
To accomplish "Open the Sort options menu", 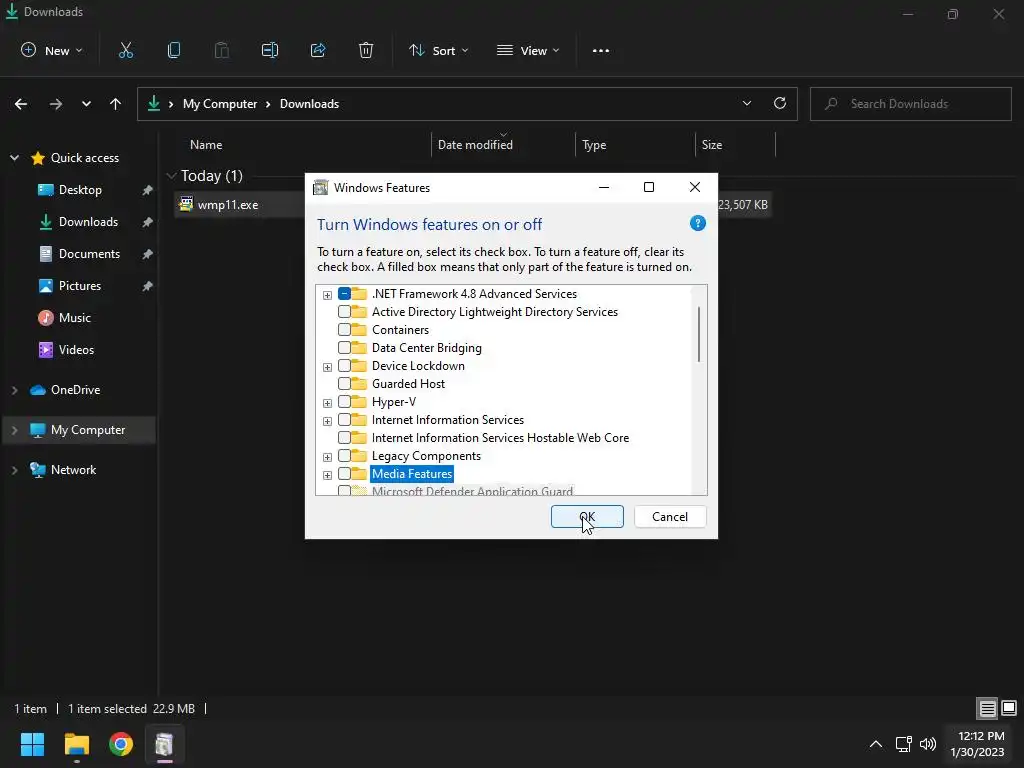I will [x=438, y=50].
